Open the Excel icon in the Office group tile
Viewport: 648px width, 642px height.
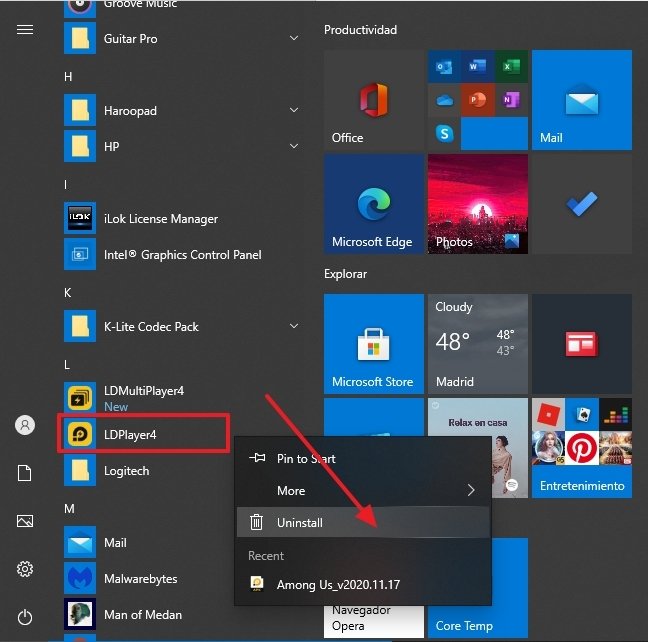[x=511, y=66]
